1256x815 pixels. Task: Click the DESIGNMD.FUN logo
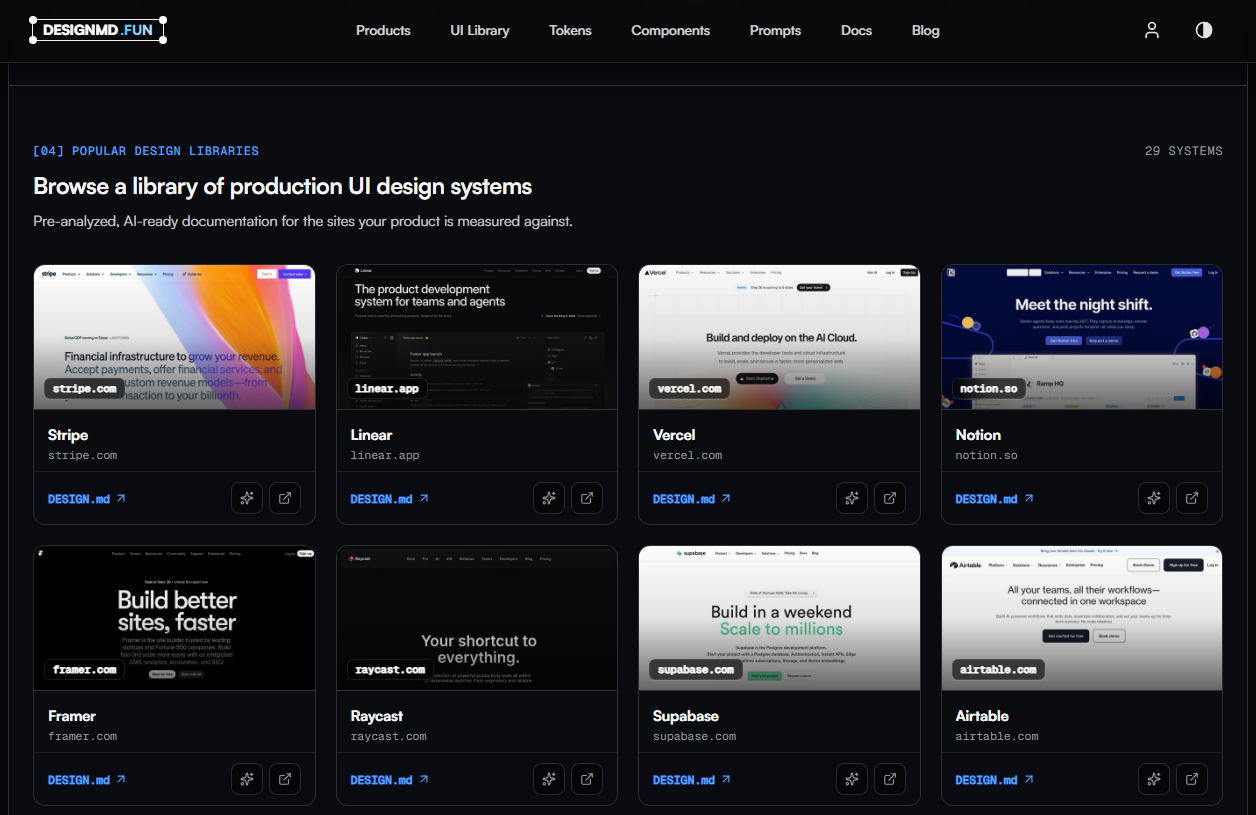[98, 30]
